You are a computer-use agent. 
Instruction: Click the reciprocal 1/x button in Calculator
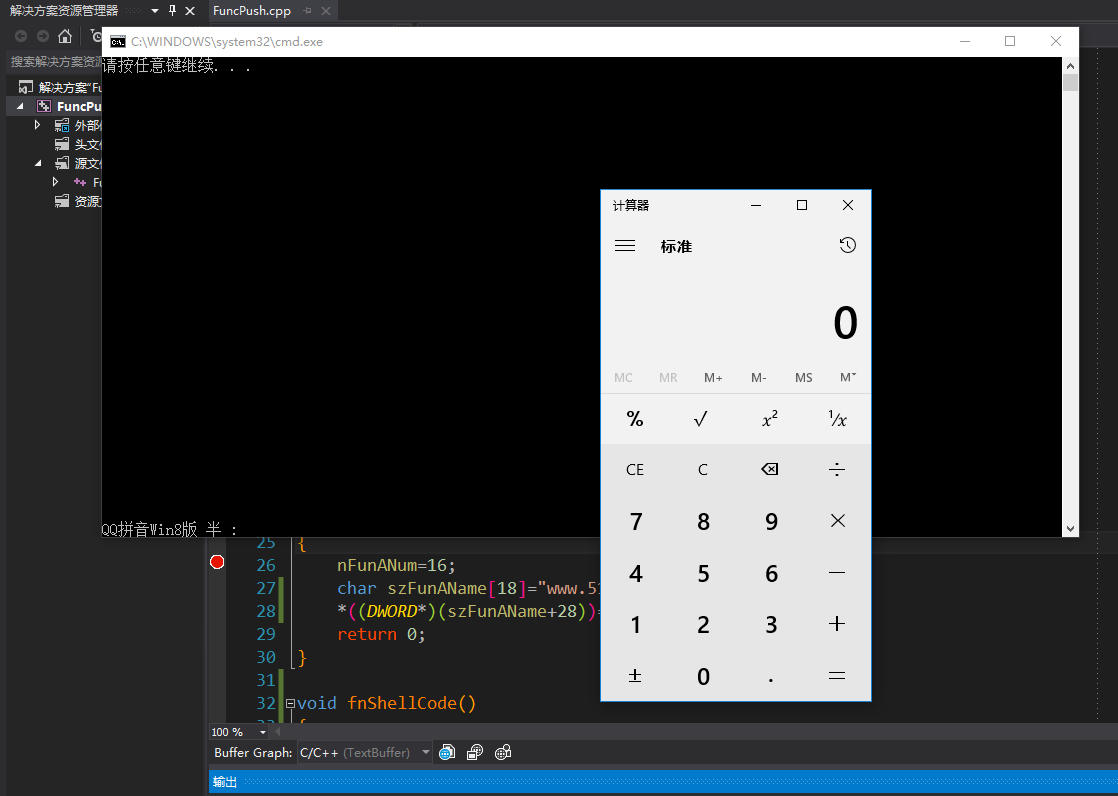(x=837, y=419)
